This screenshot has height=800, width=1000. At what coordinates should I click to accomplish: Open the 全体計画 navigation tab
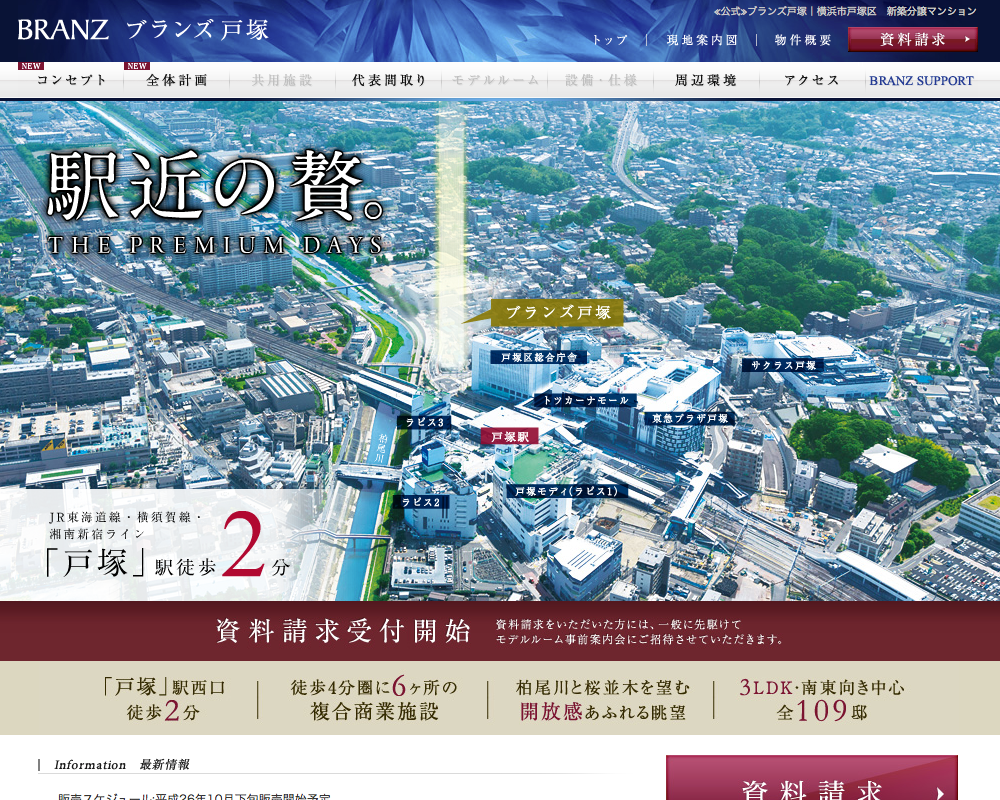177,81
